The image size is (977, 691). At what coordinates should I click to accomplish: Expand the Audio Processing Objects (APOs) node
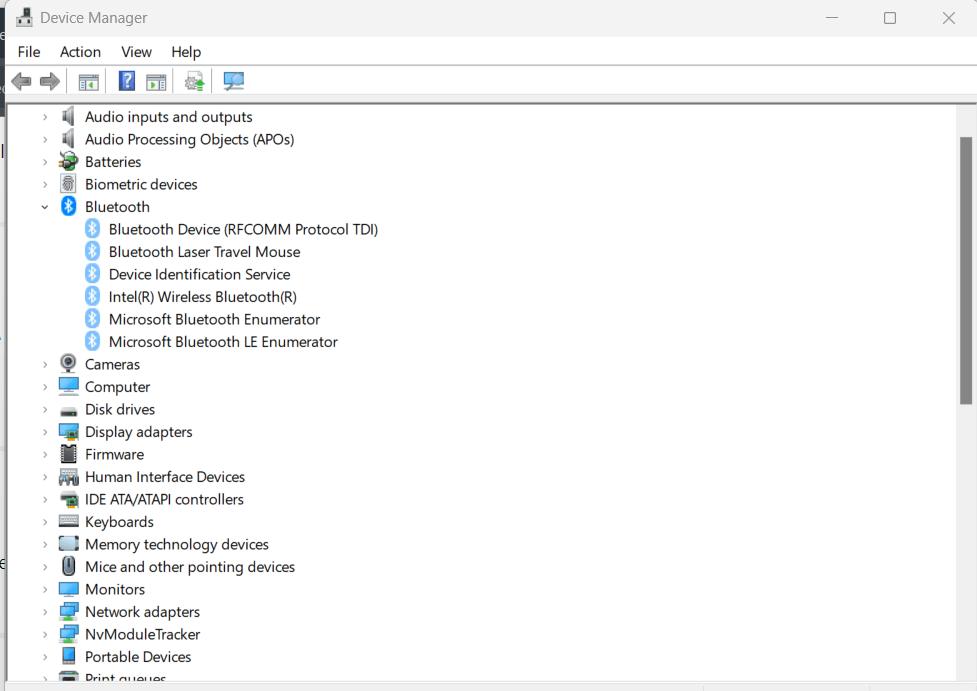tap(45, 140)
